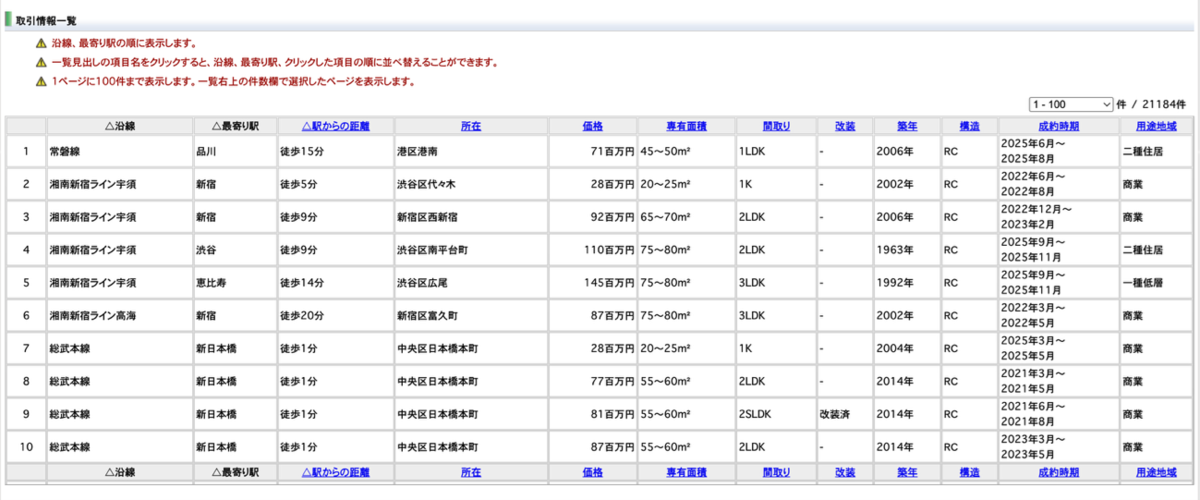1200x500 pixels.
Task: Click the 145百万円 price cell
Action: click(593, 283)
